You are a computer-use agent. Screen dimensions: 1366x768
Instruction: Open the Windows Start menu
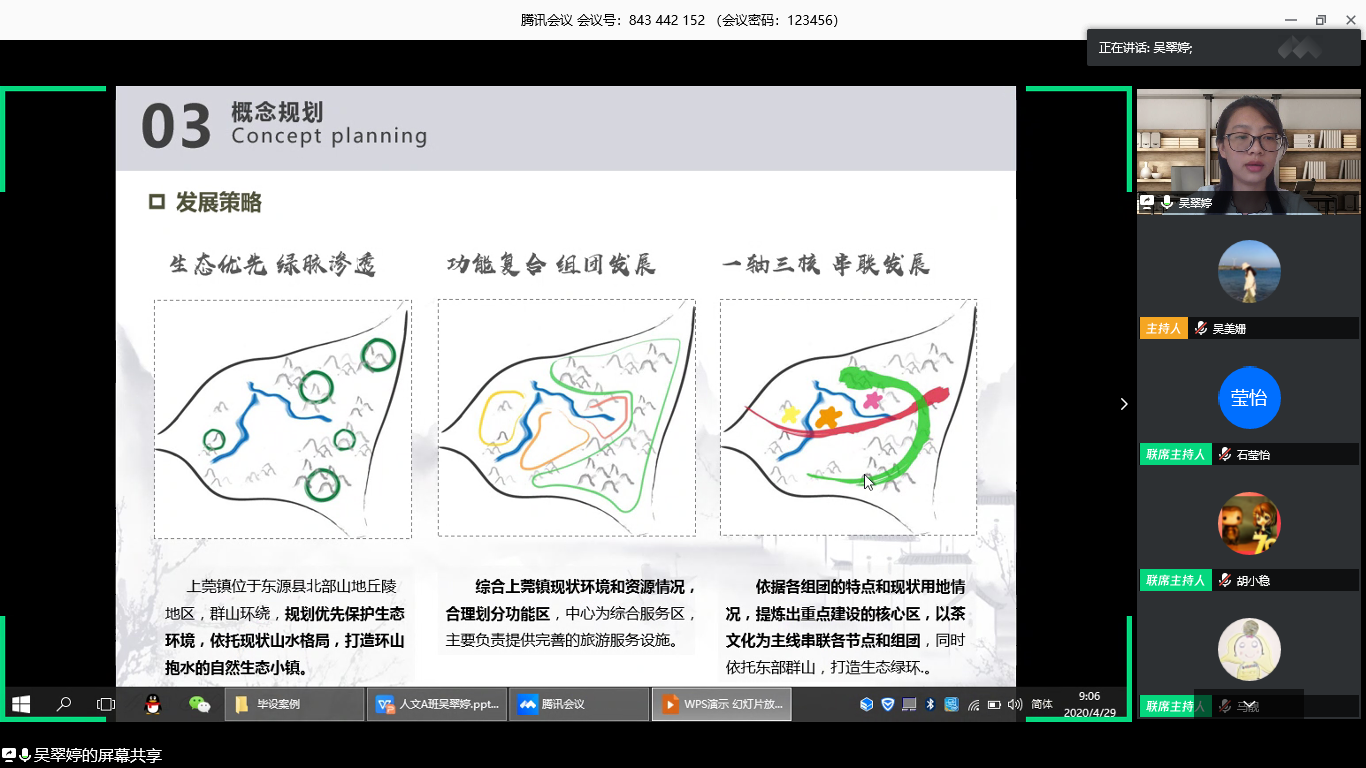(x=20, y=704)
